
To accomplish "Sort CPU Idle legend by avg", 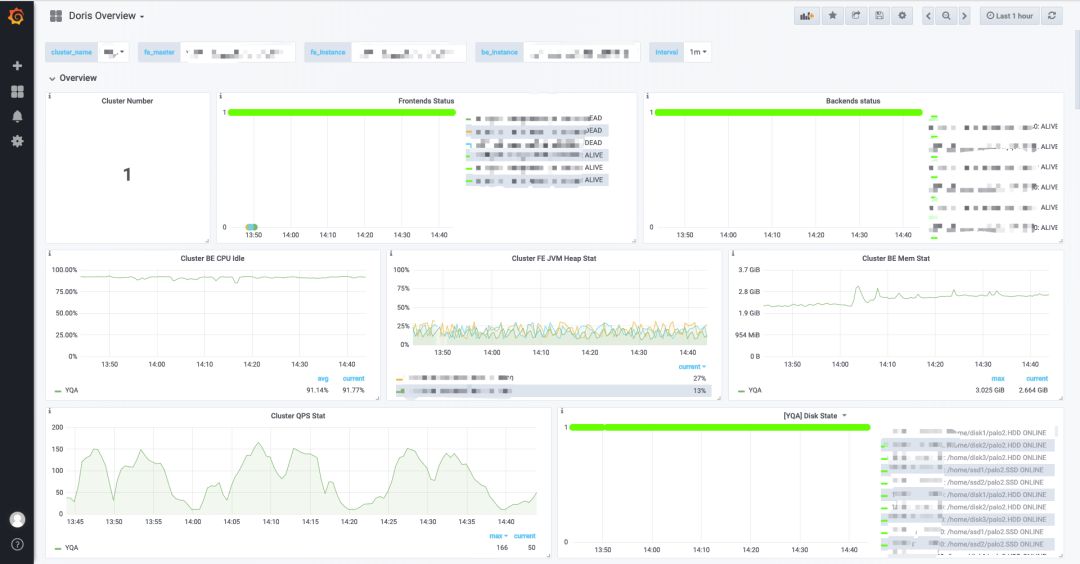I will pos(322,379).
